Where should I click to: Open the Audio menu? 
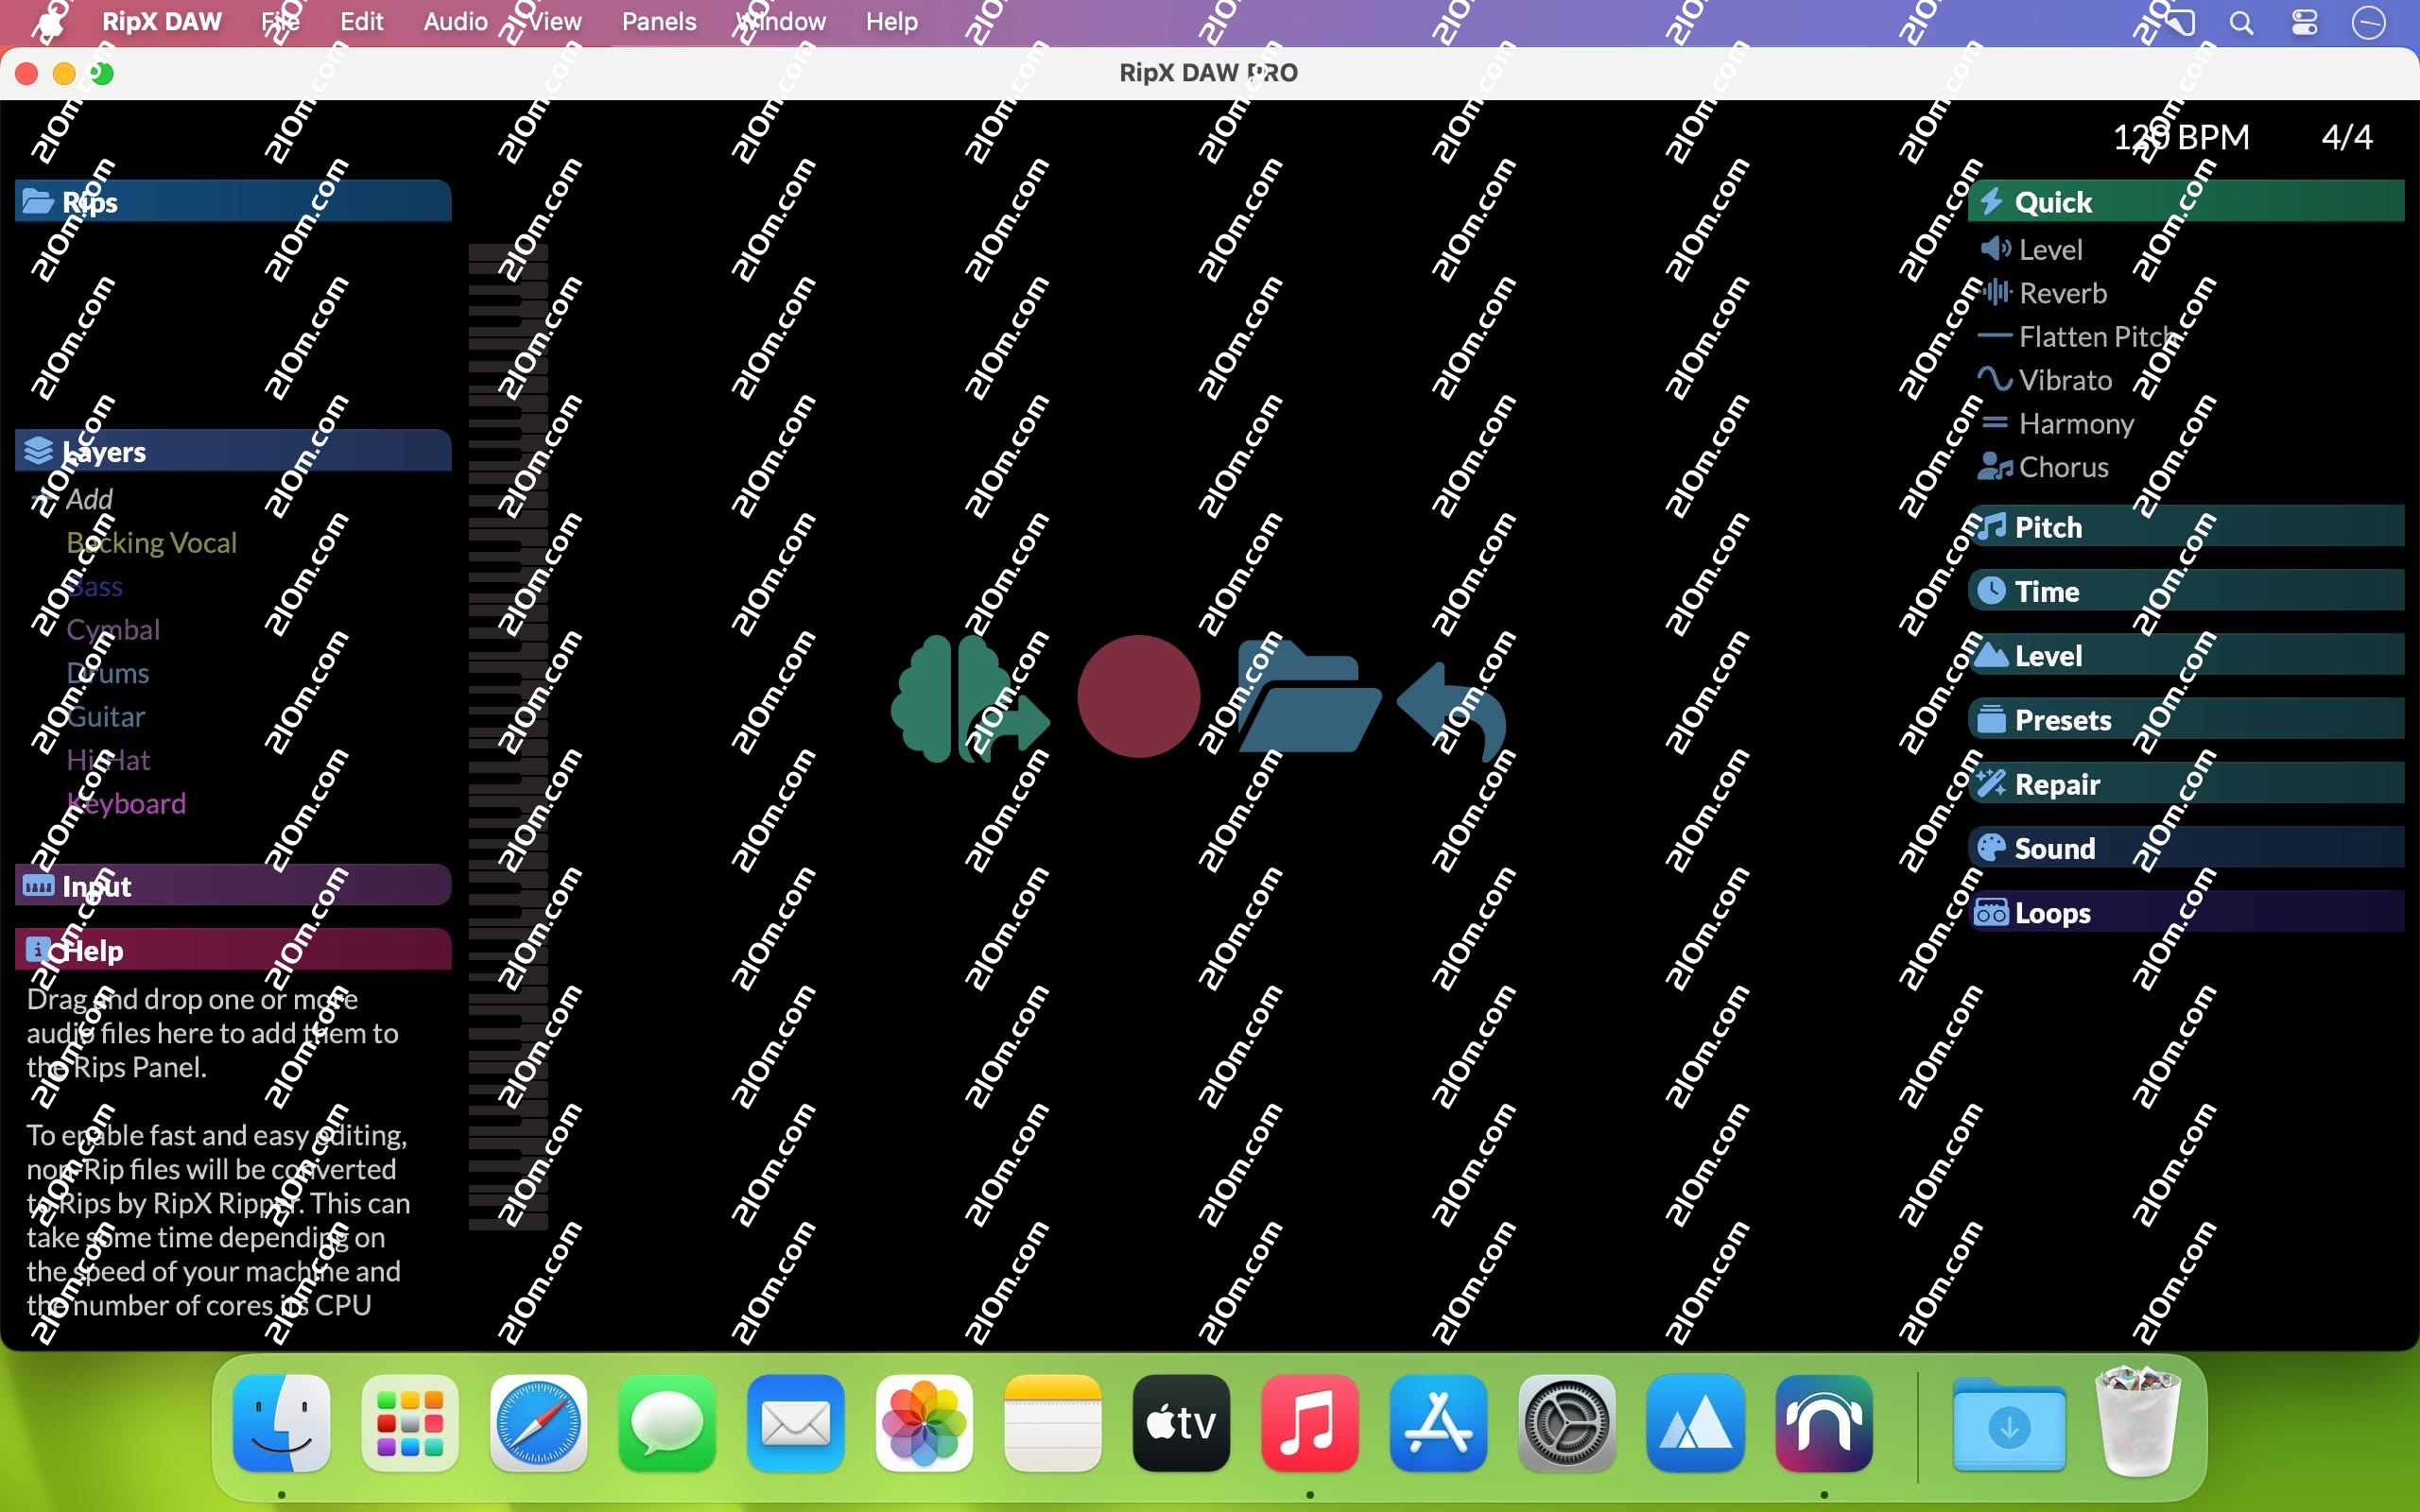click(x=455, y=22)
